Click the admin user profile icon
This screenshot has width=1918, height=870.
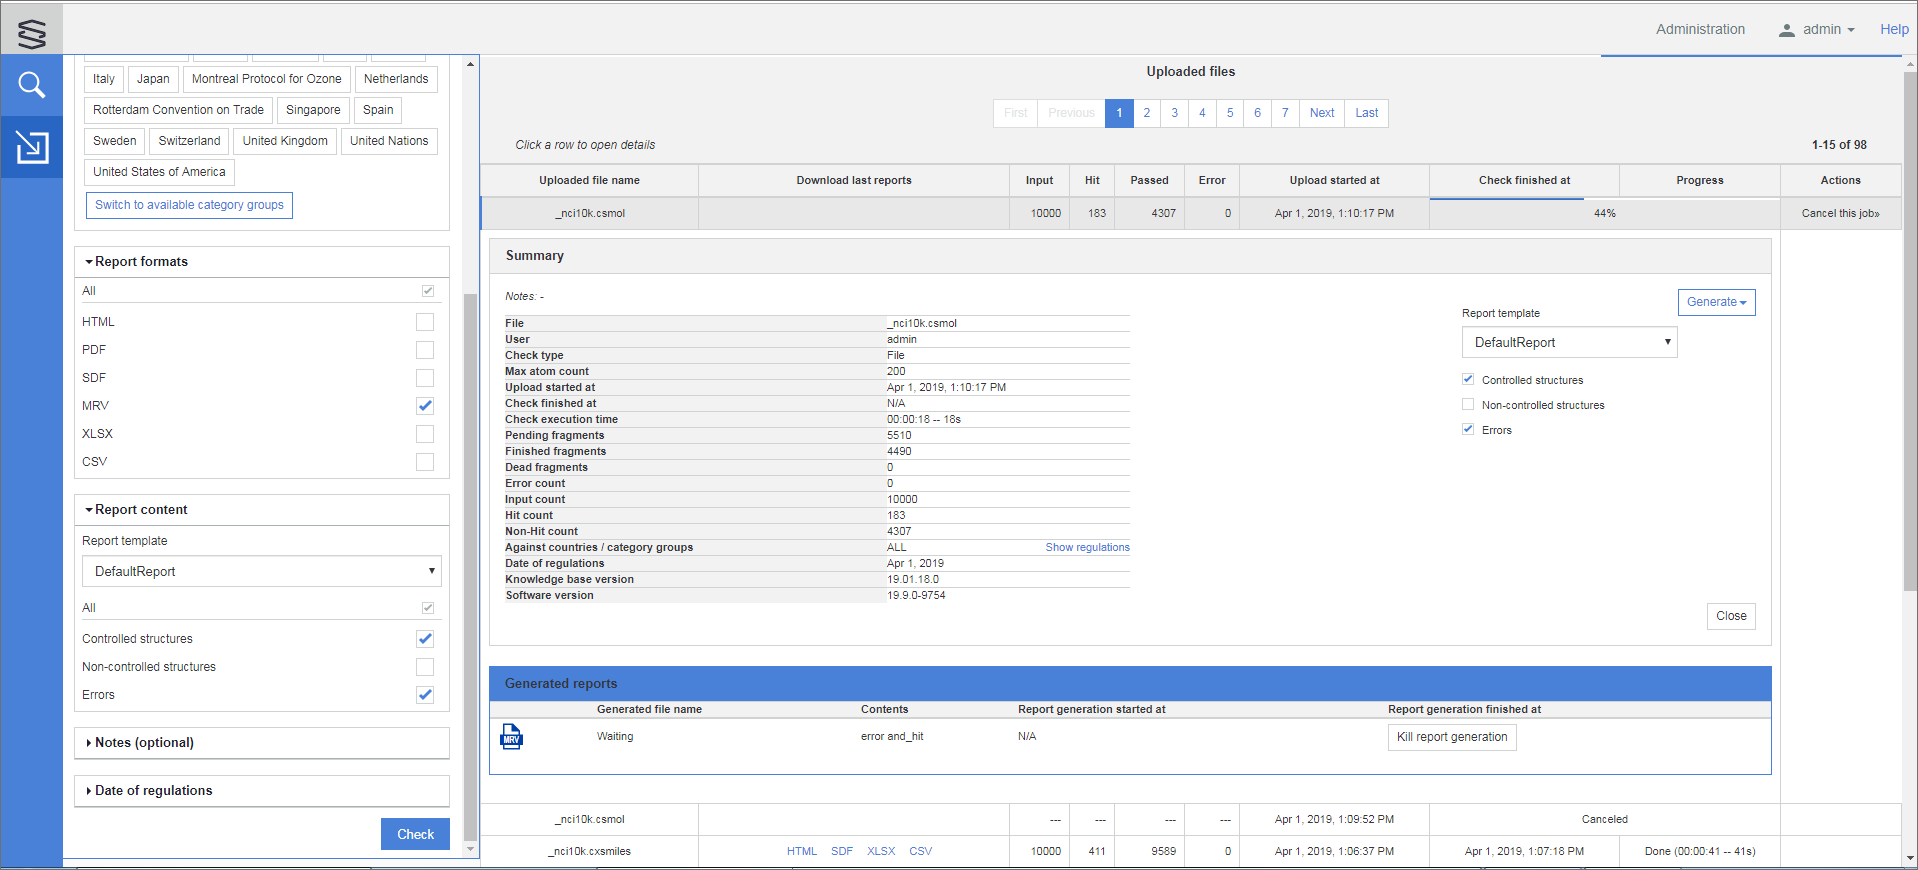1786,30
